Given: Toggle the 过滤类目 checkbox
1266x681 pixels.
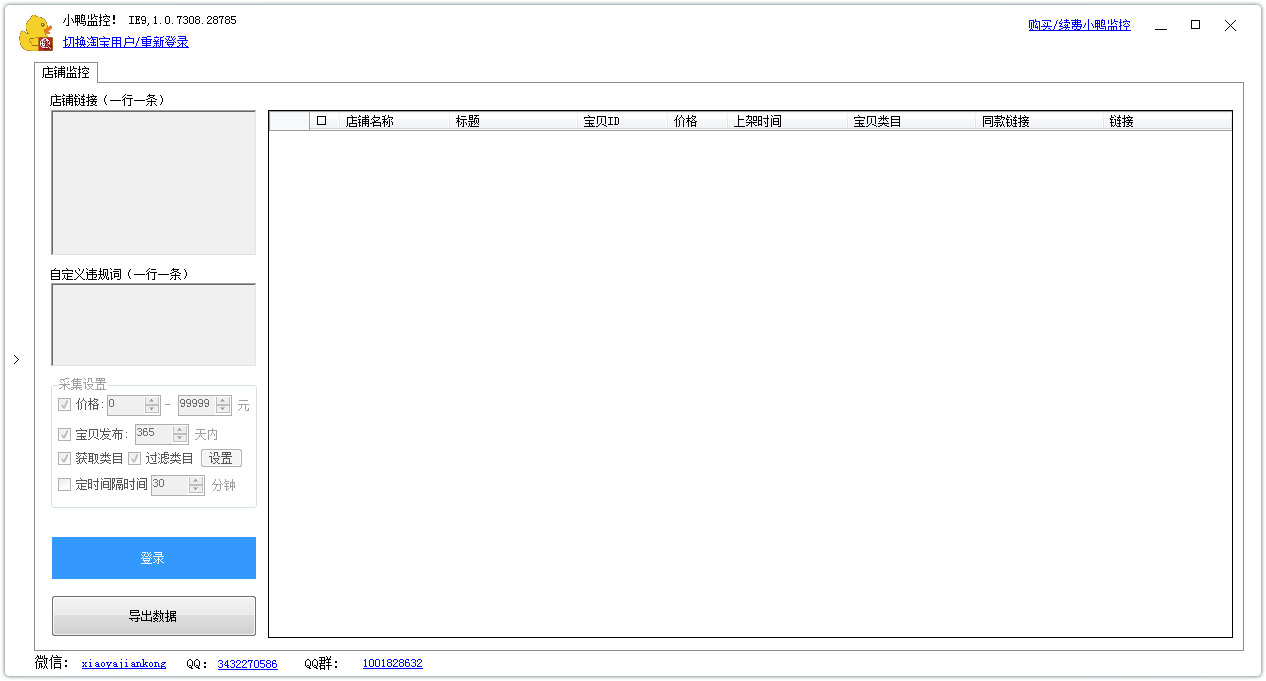Looking at the screenshot, I should click(135, 458).
